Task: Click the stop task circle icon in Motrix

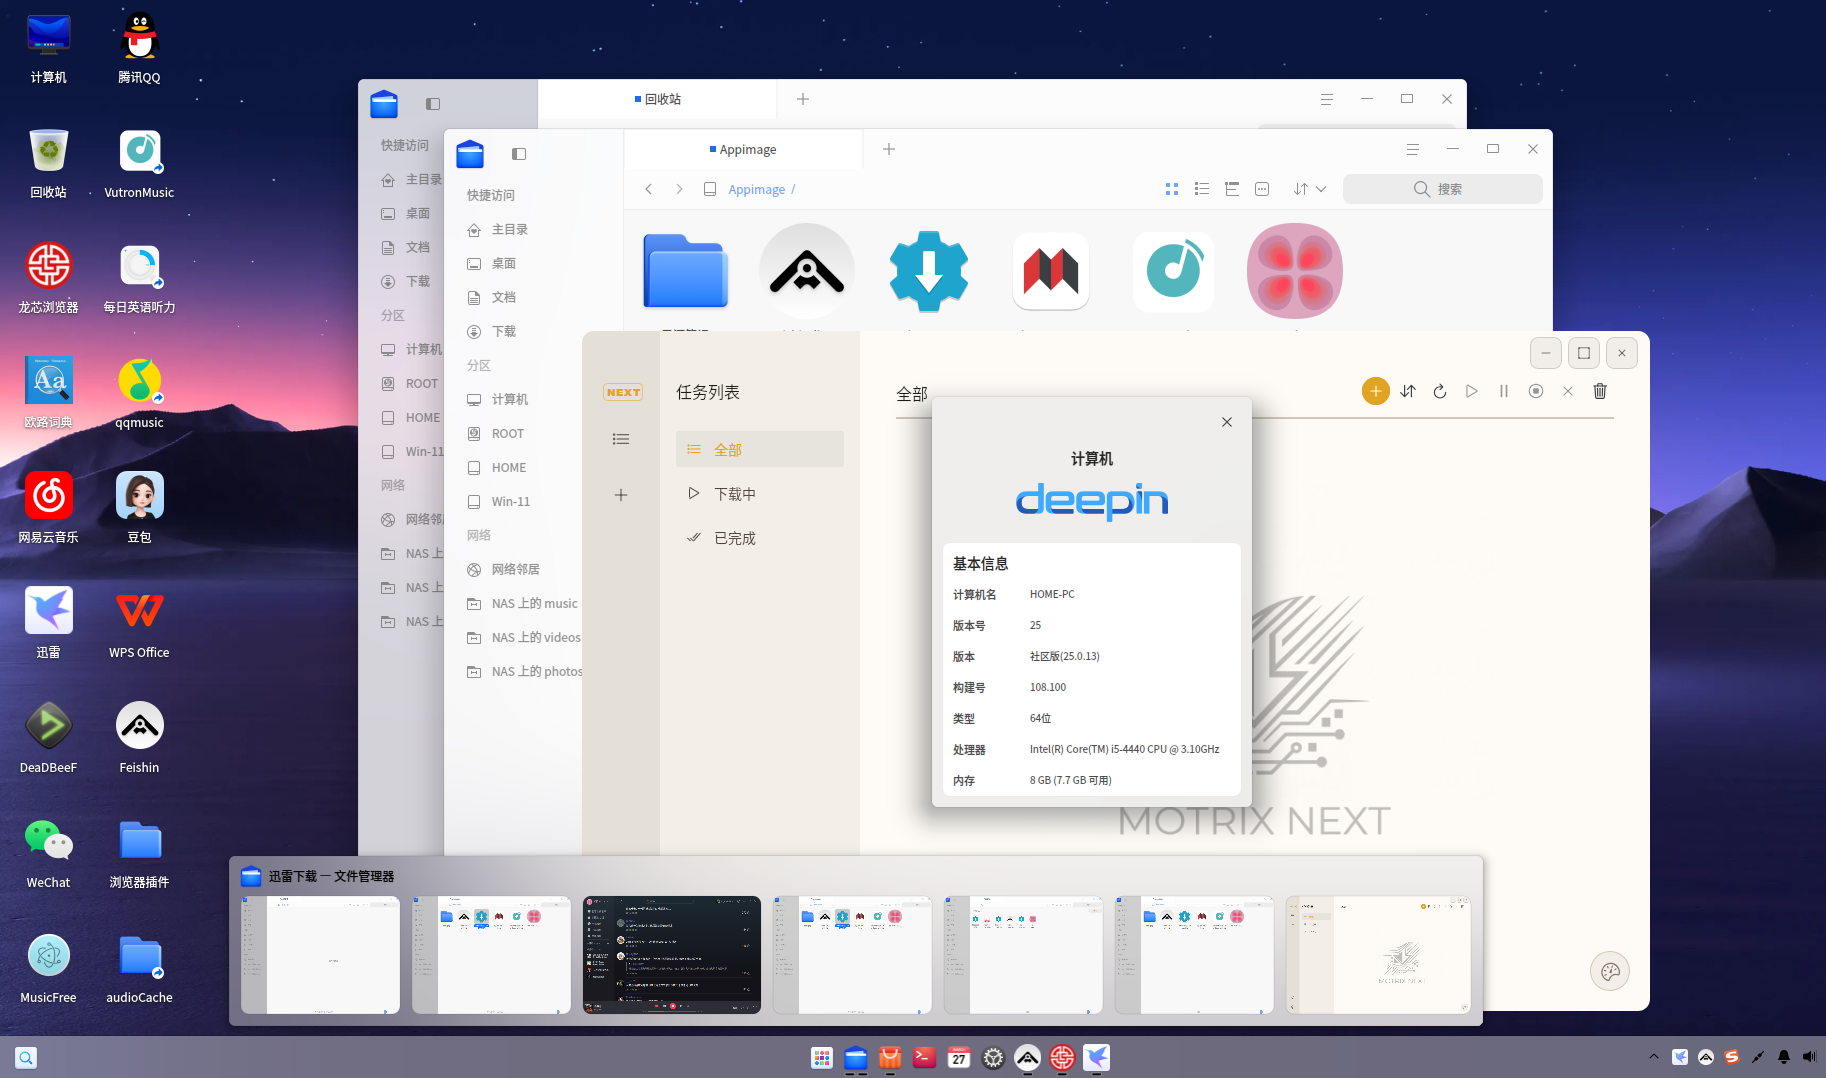Action: 1536,391
